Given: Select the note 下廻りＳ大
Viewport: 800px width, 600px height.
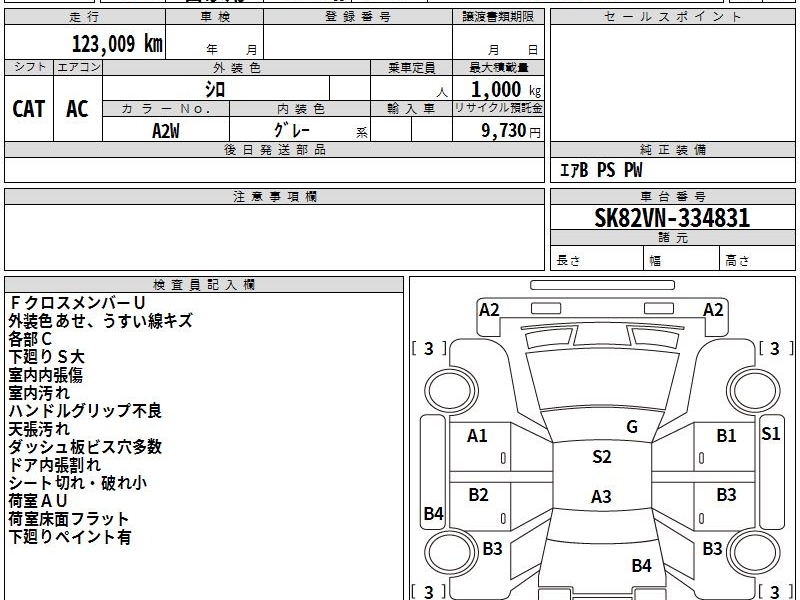Looking at the screenshot, I should point(46,357).
